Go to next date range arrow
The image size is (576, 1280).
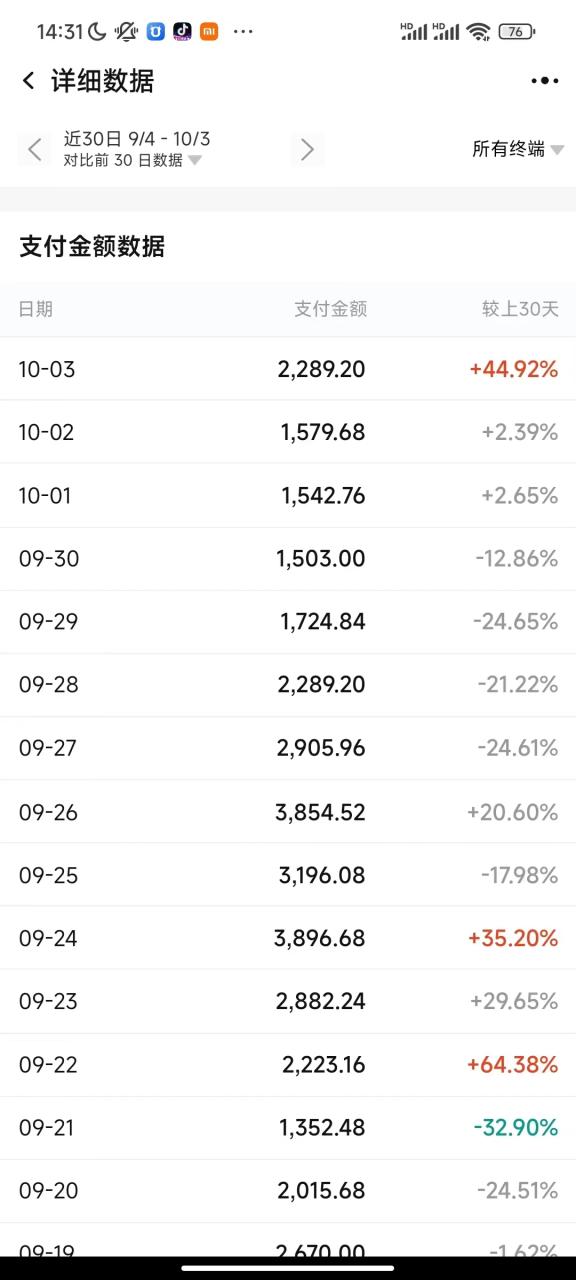tap(307, 150)
